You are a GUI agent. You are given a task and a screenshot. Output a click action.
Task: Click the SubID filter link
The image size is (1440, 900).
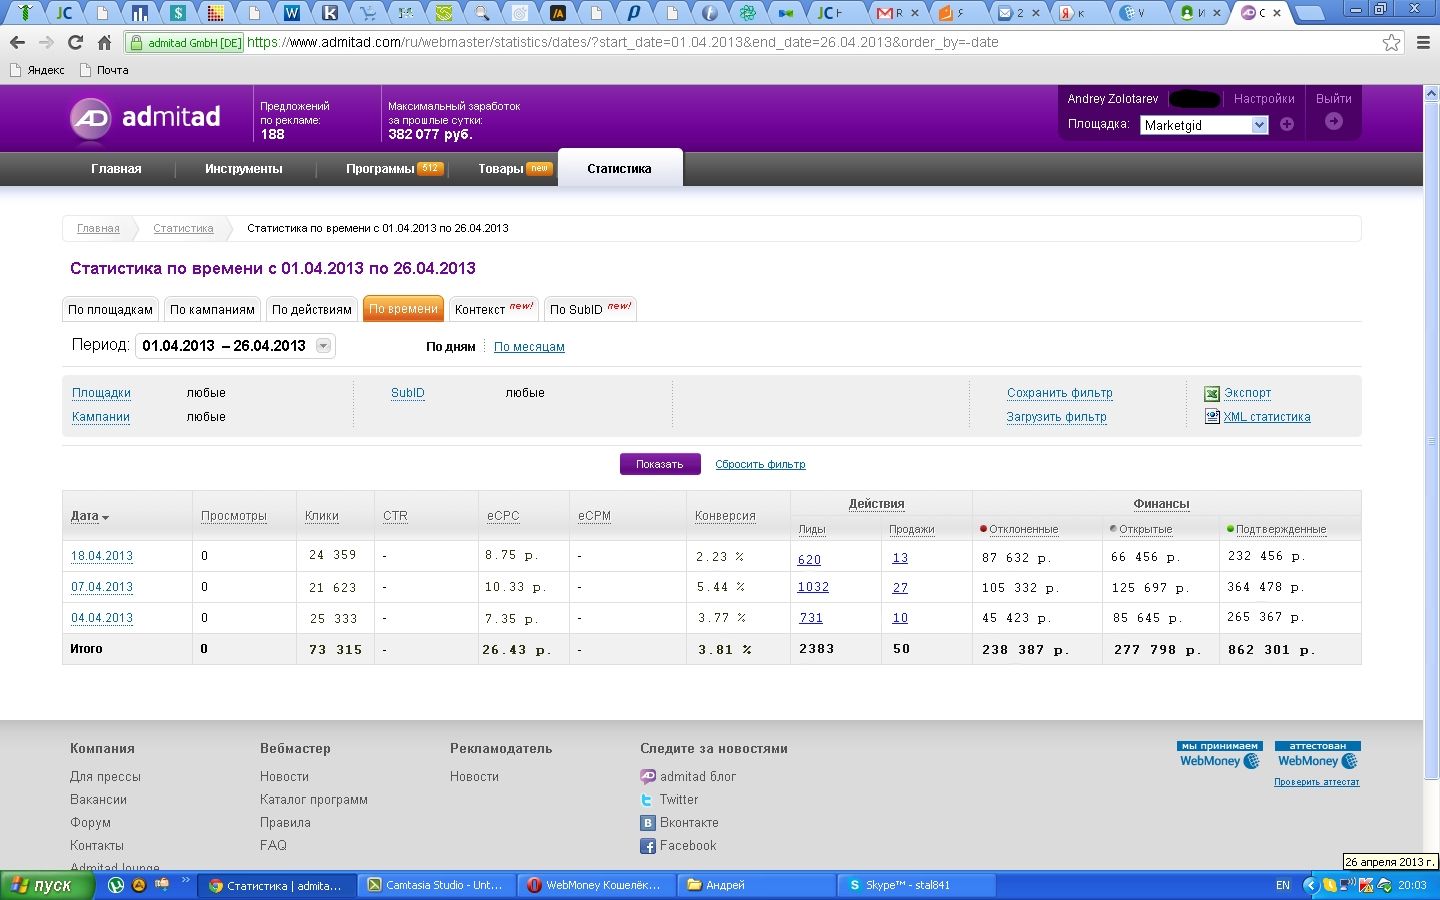408,393
